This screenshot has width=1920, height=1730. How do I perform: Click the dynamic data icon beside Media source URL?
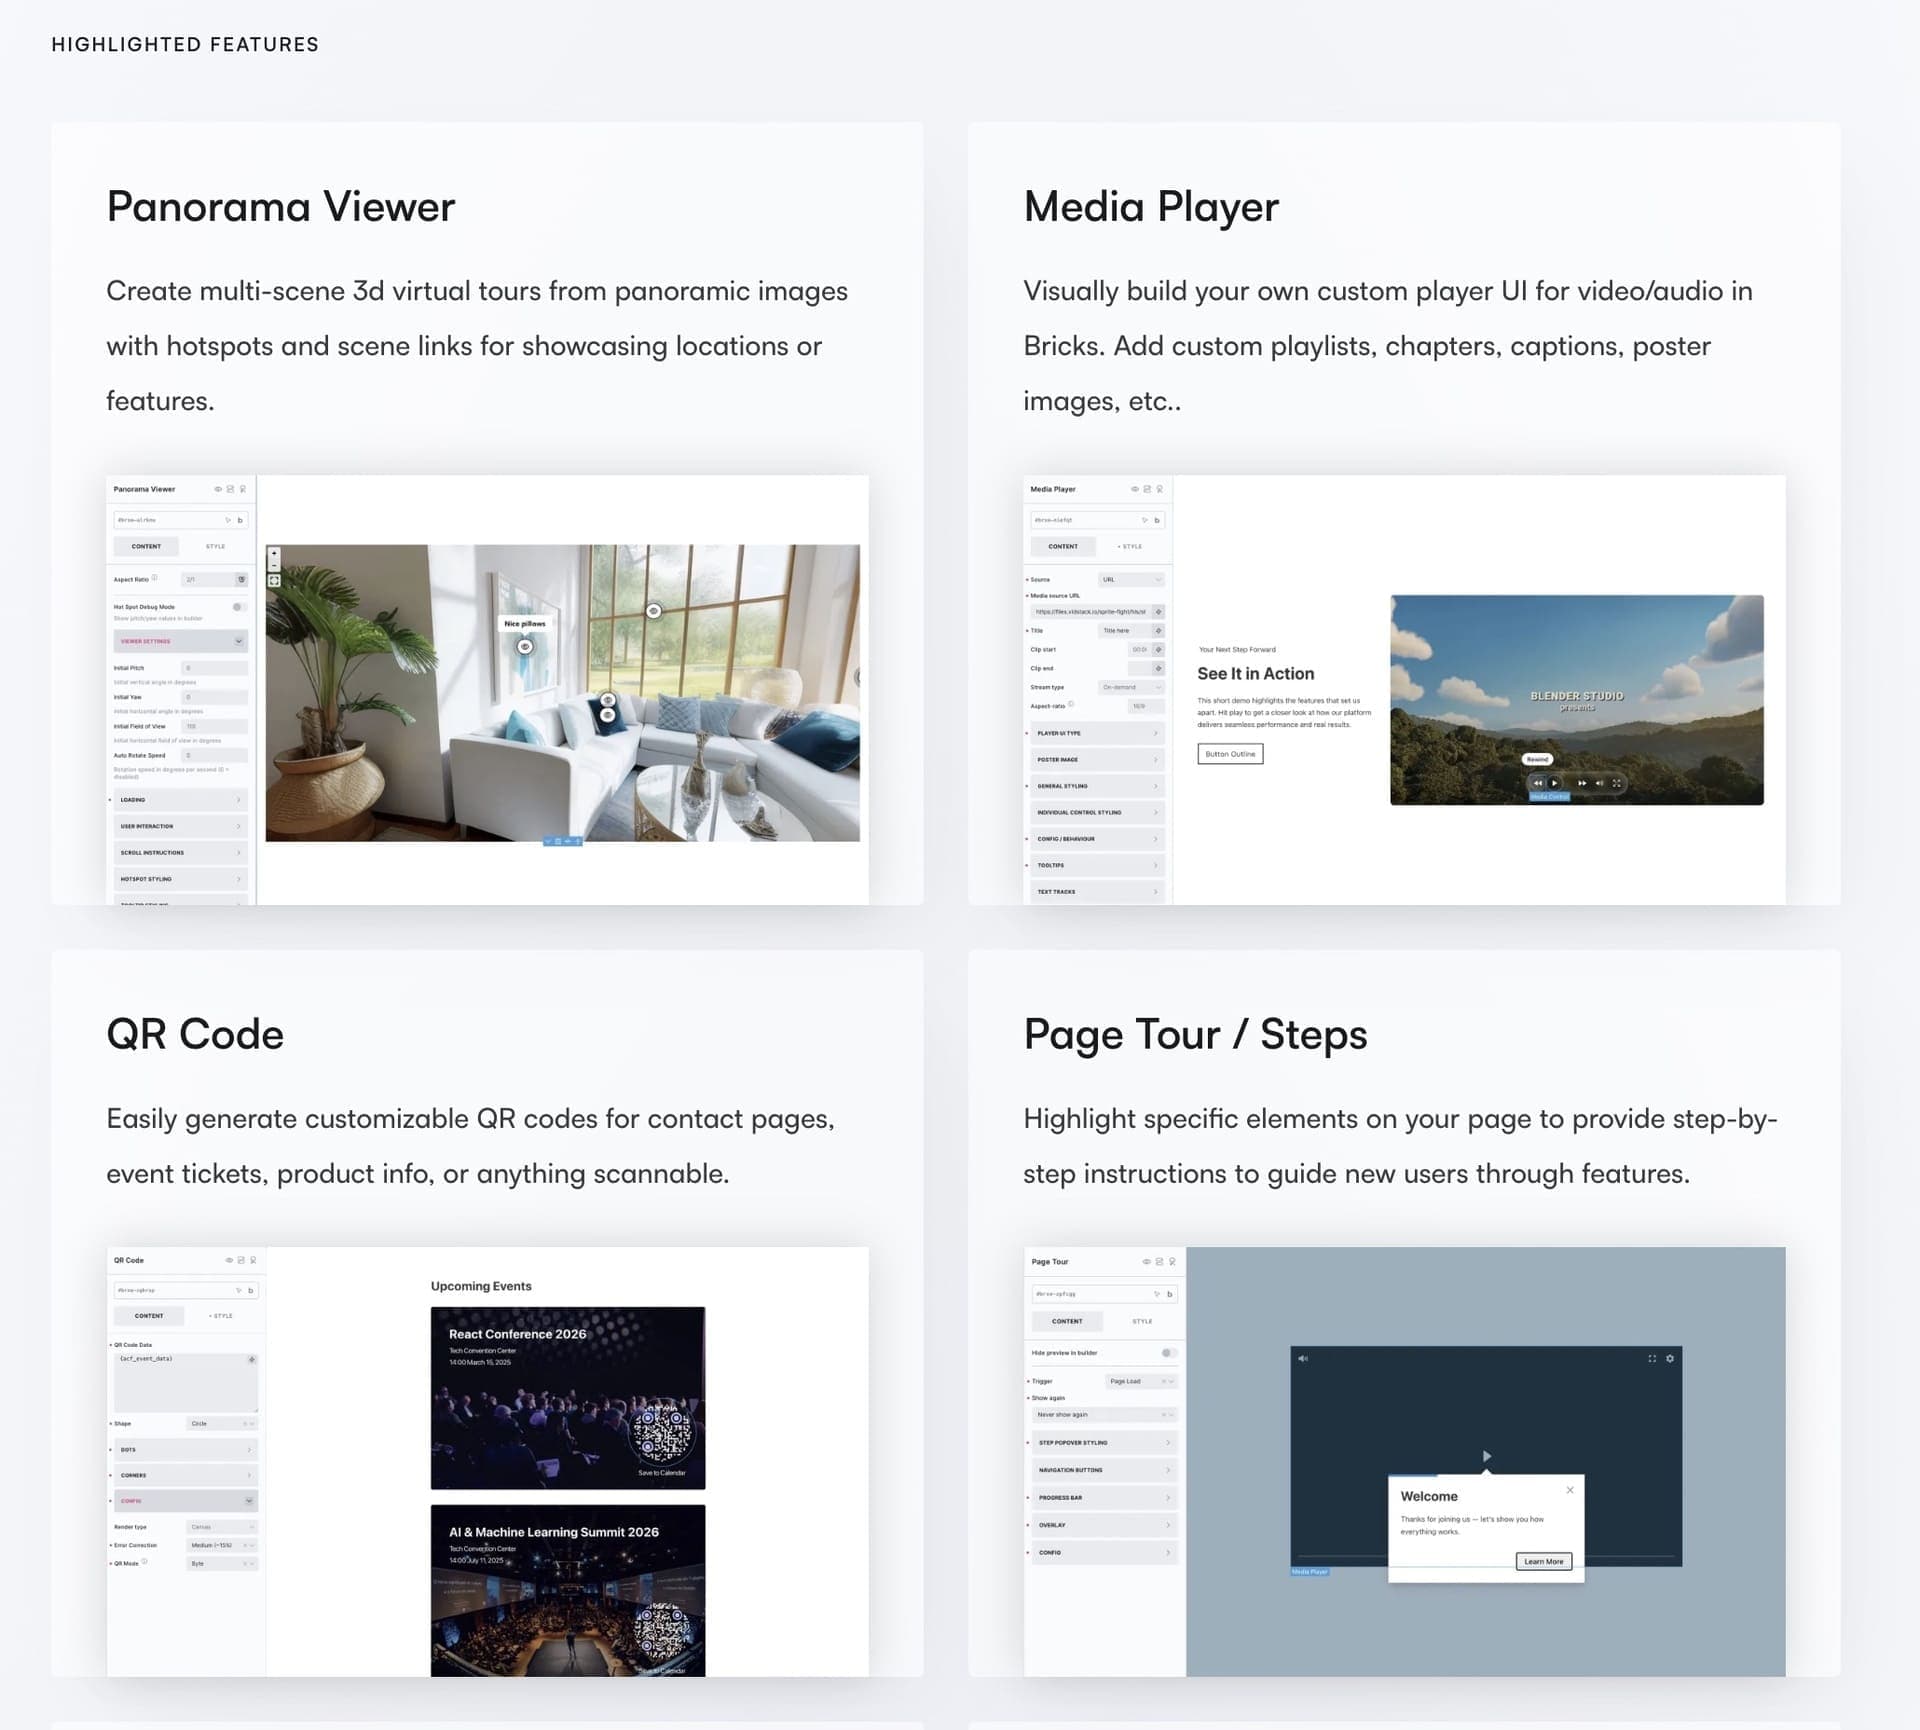point(1158,611)
